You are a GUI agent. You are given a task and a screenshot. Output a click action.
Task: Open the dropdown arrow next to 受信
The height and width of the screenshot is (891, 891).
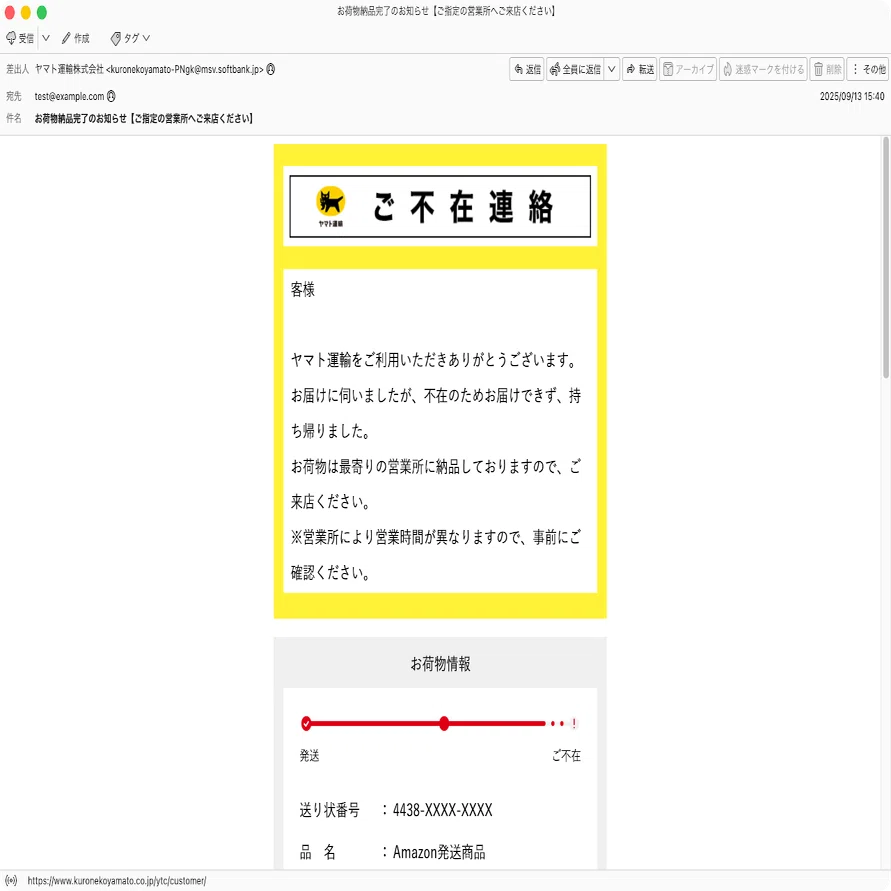46,38
